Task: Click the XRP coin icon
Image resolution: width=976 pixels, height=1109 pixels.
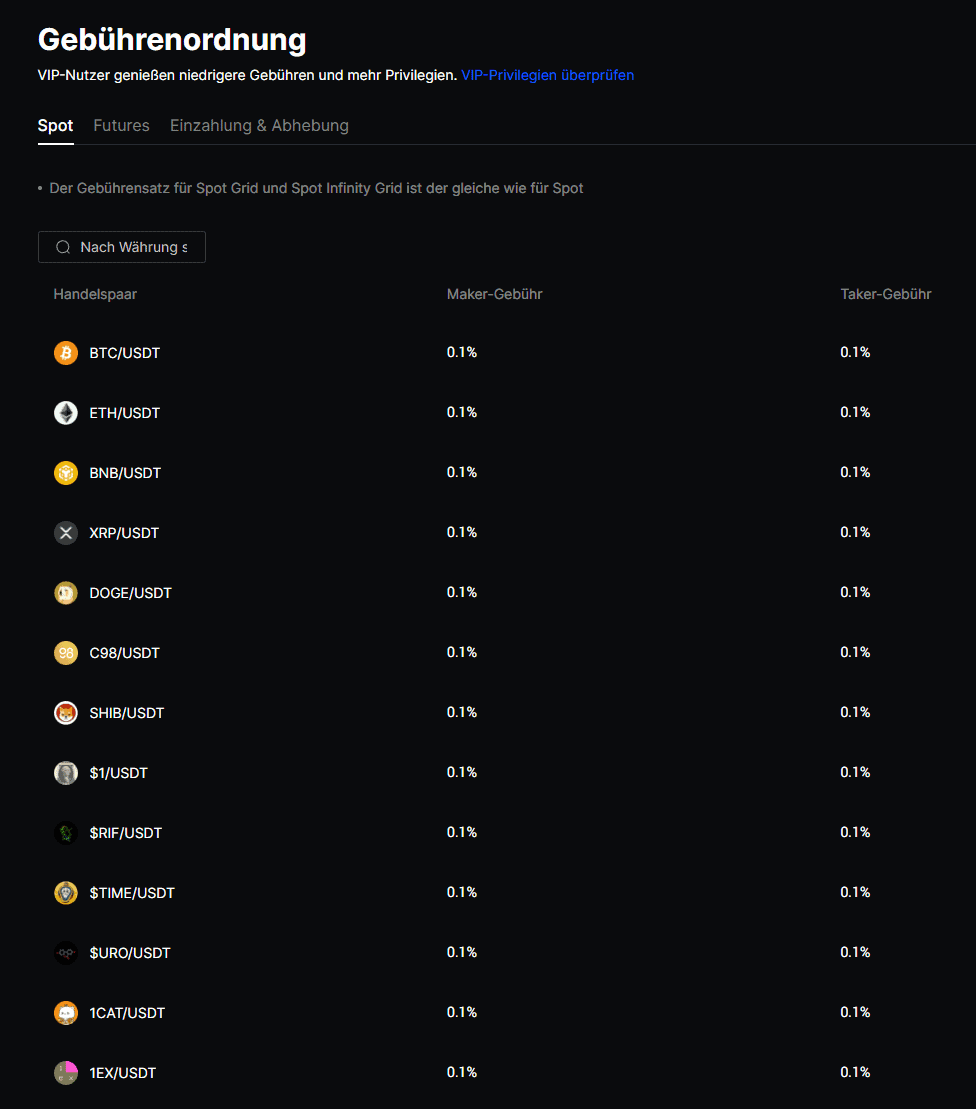Action: tap(66, 533)
